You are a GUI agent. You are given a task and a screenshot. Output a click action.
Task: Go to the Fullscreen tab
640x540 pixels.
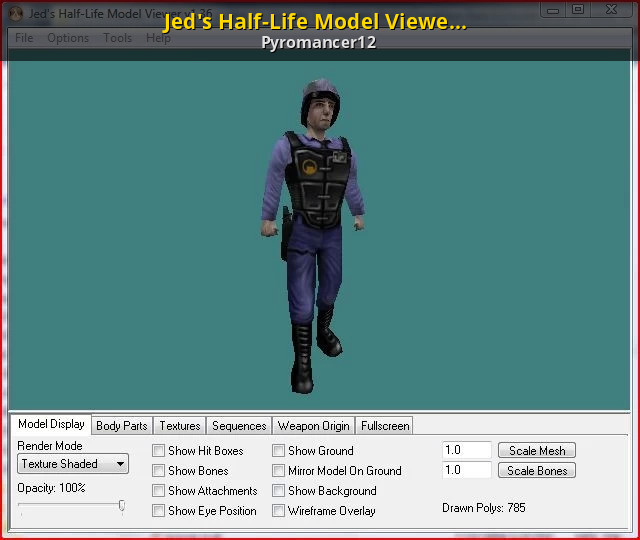click(385, 426)
